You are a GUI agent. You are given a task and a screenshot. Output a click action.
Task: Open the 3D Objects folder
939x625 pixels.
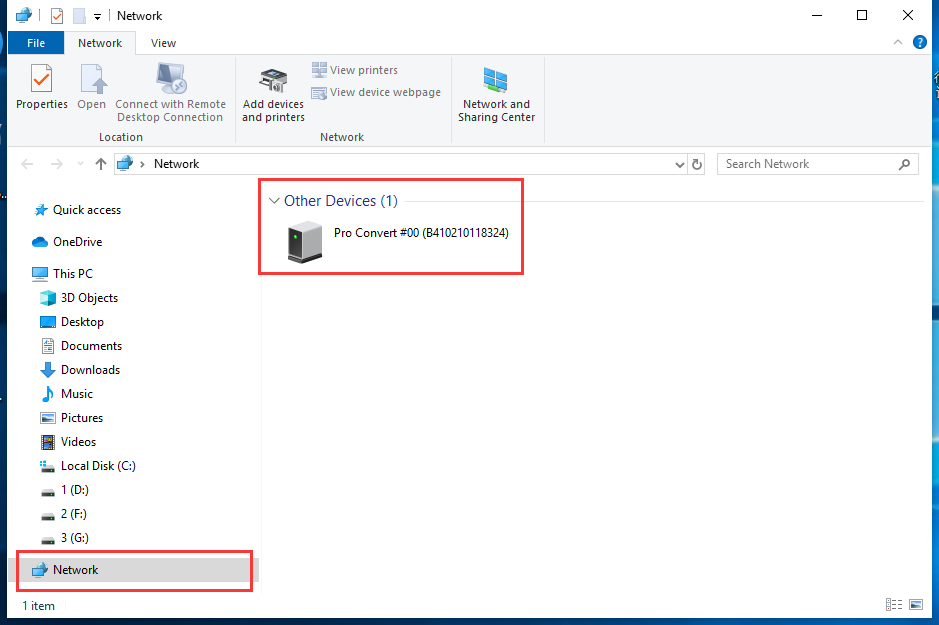(x=78, y=298)
